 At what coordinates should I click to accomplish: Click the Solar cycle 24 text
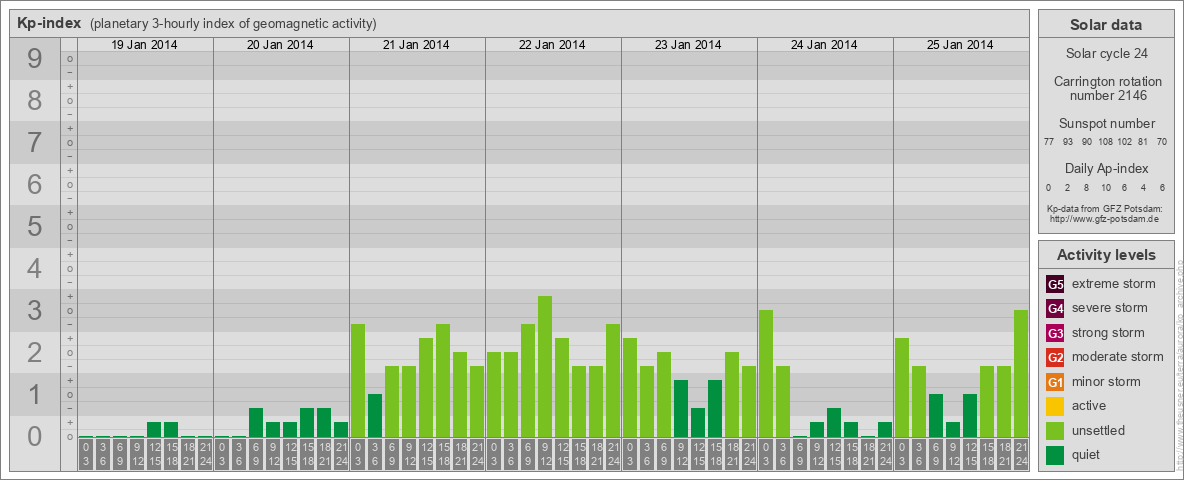tap(1106, 54)
